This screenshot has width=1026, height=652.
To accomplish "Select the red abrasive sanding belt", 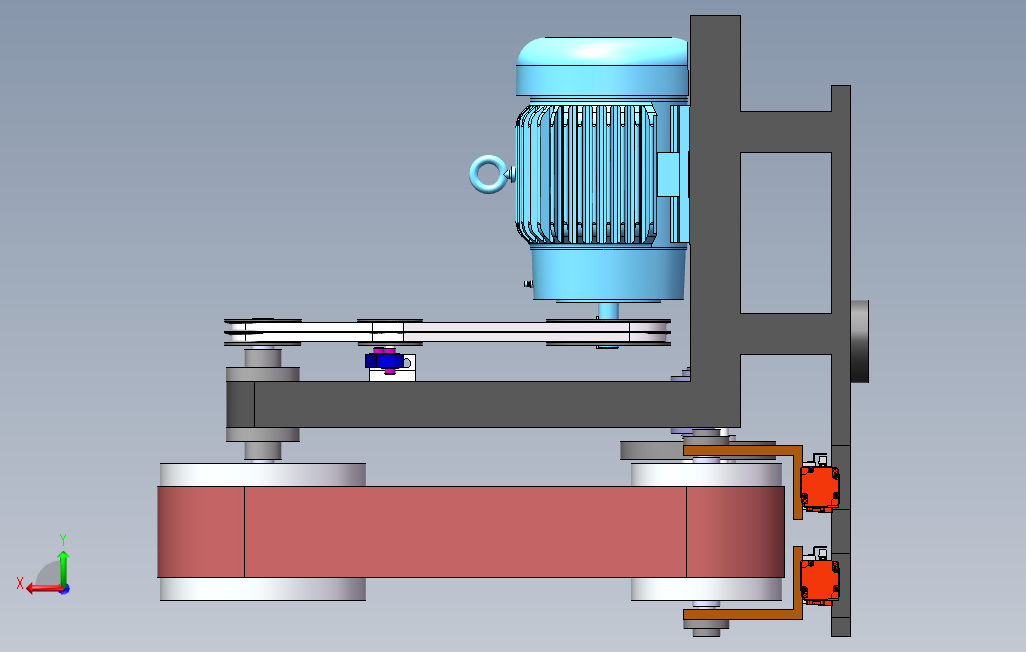I will [470, 532].
